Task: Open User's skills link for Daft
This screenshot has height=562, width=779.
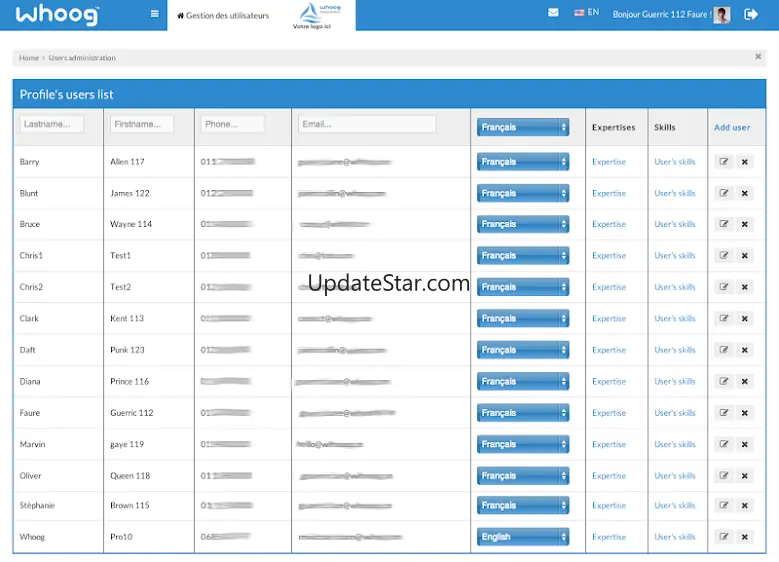Action: pos(675,350)
